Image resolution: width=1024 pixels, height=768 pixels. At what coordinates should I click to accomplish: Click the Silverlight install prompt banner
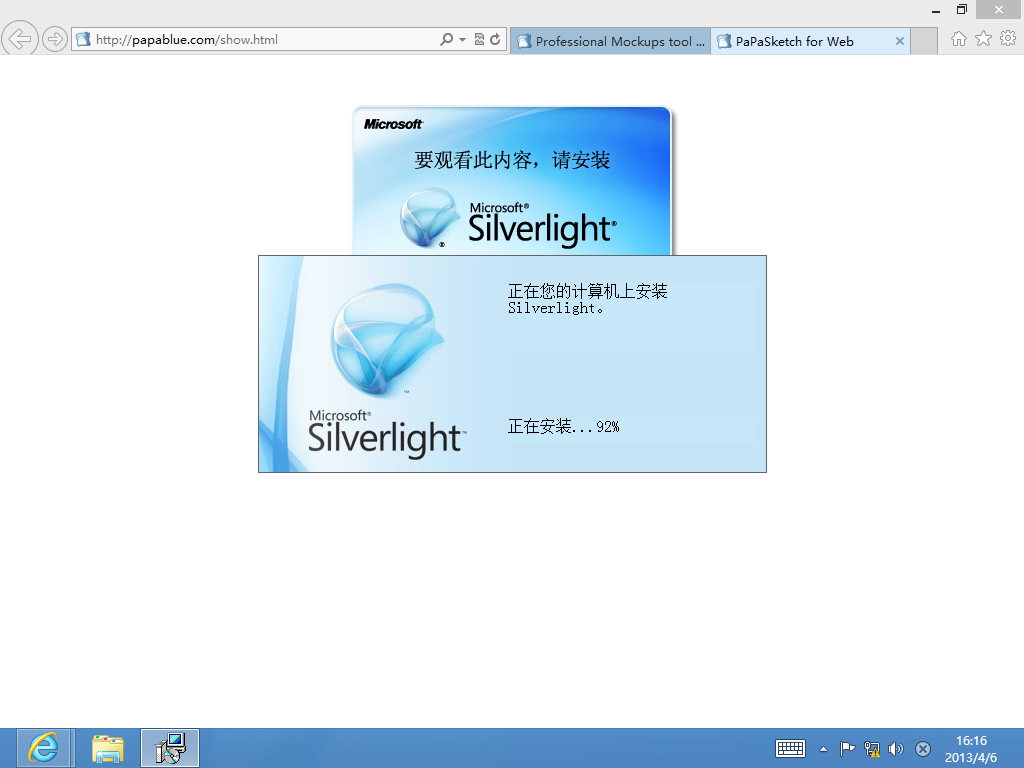[512, 181]
